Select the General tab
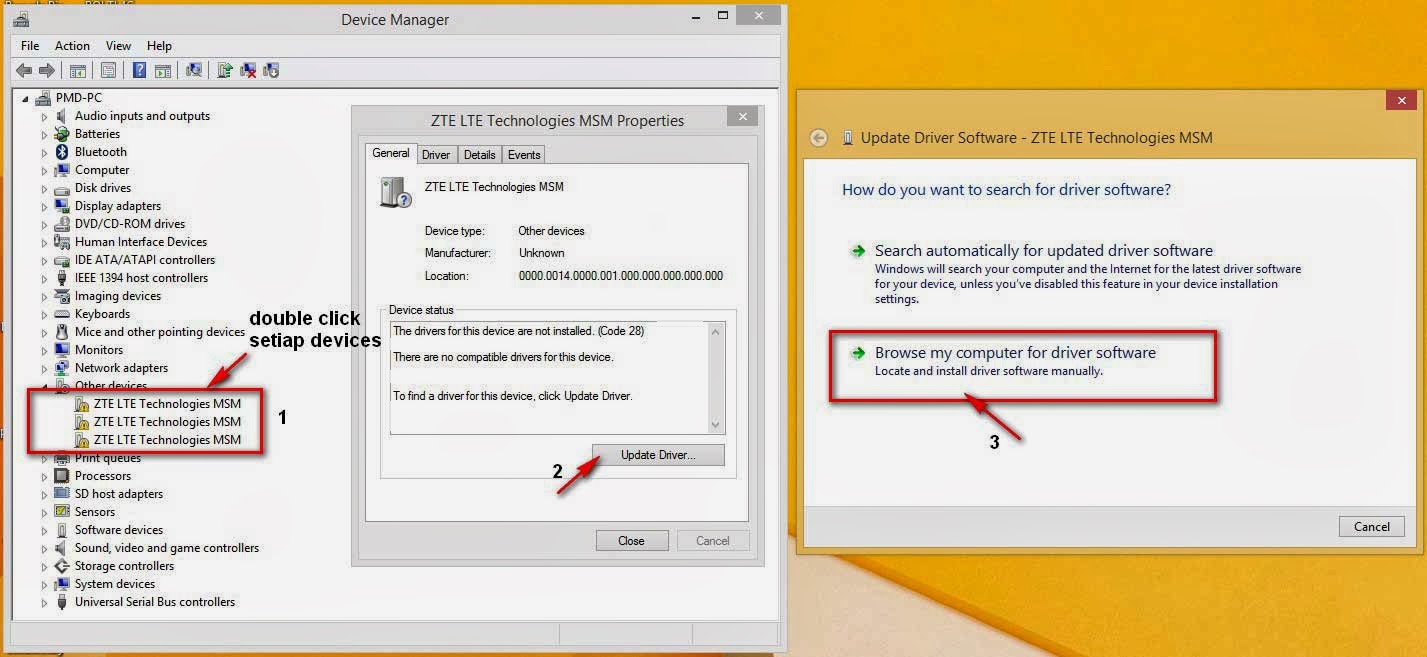The image size is (1427, 657). pyautogui.click(x=391, y=153)
